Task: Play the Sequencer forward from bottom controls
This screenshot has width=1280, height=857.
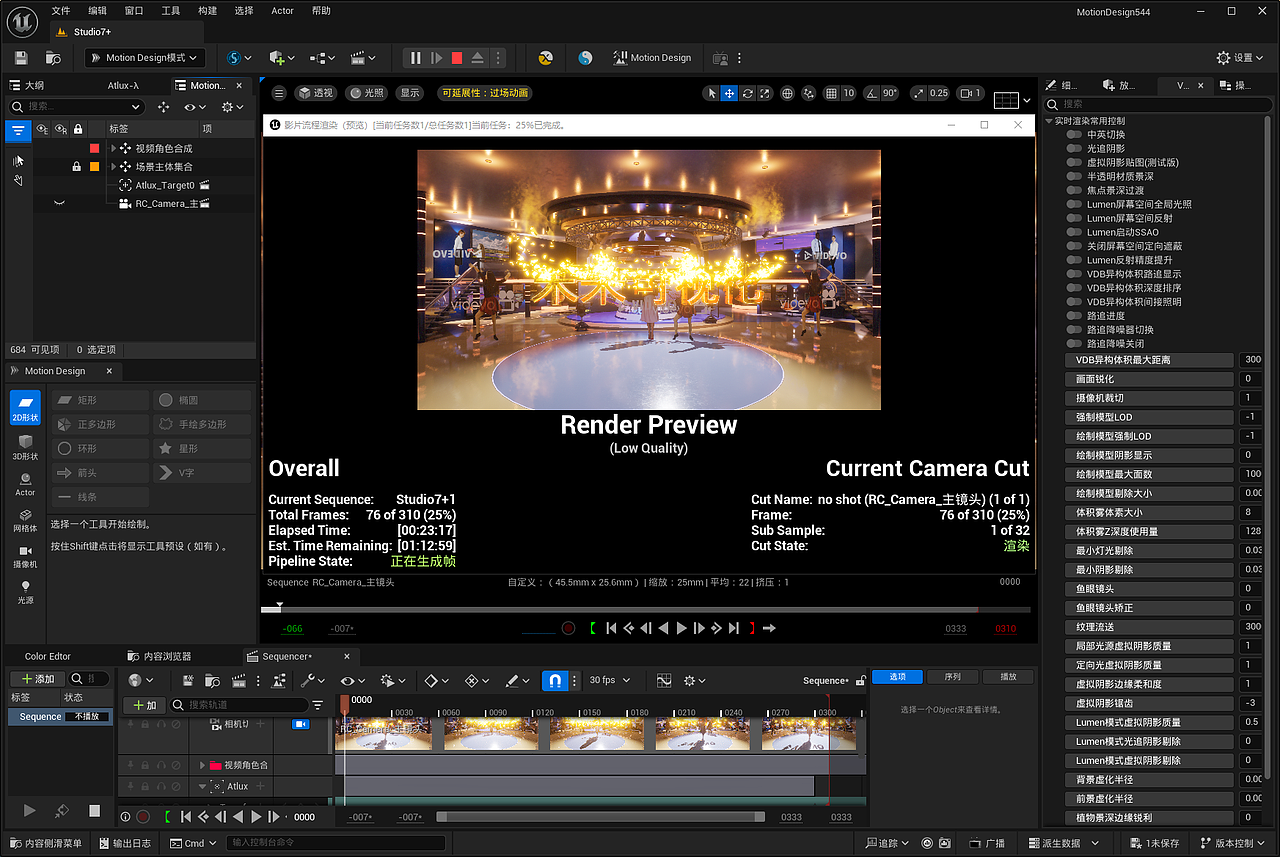Action: (256, 817)
